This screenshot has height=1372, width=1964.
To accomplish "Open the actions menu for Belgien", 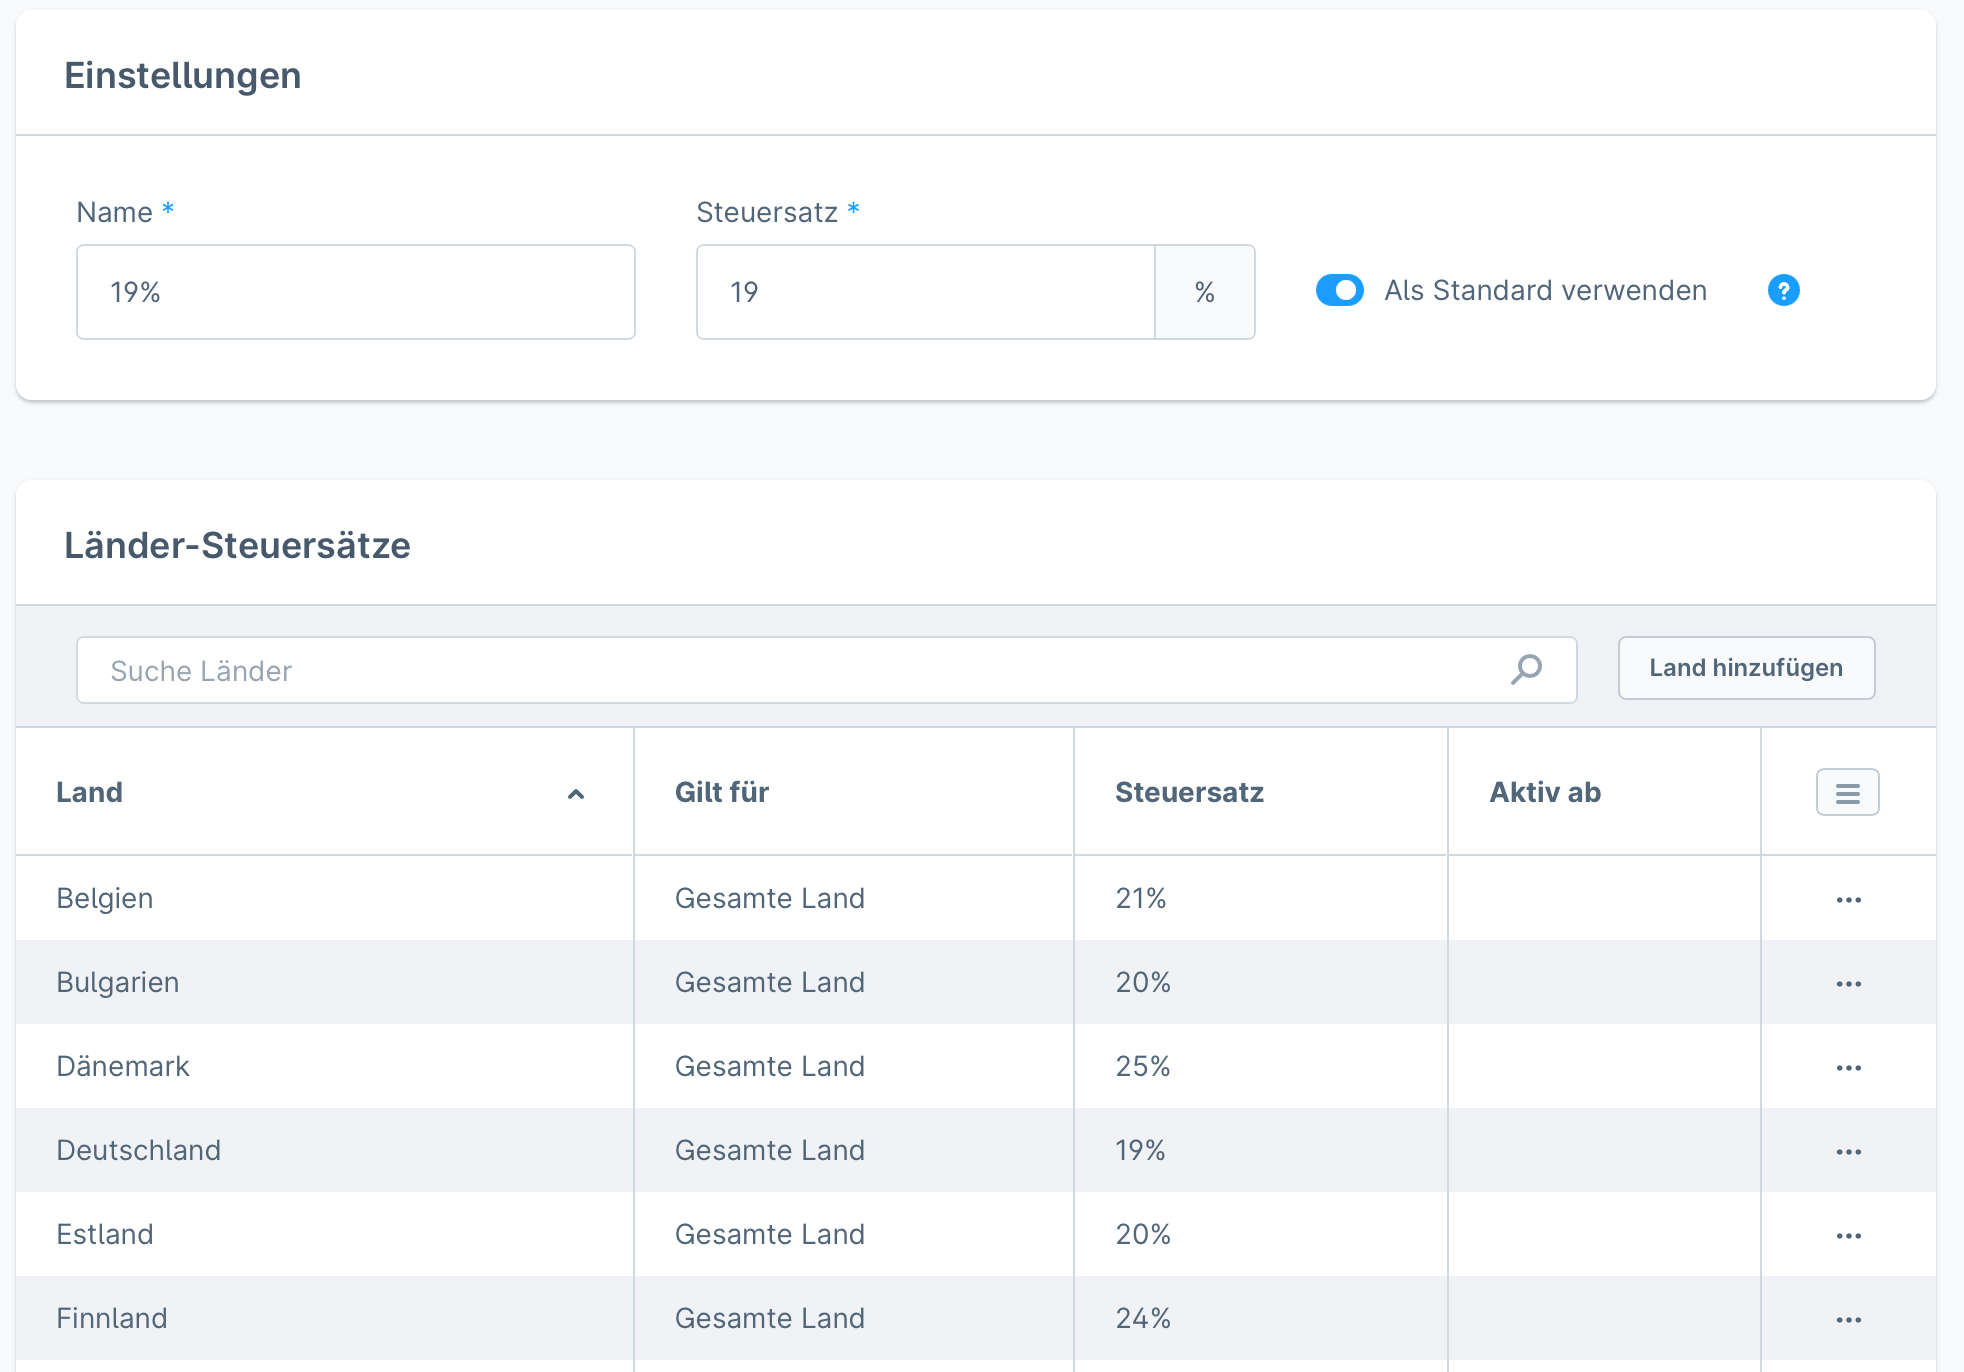I will [x=1848, y=899].
